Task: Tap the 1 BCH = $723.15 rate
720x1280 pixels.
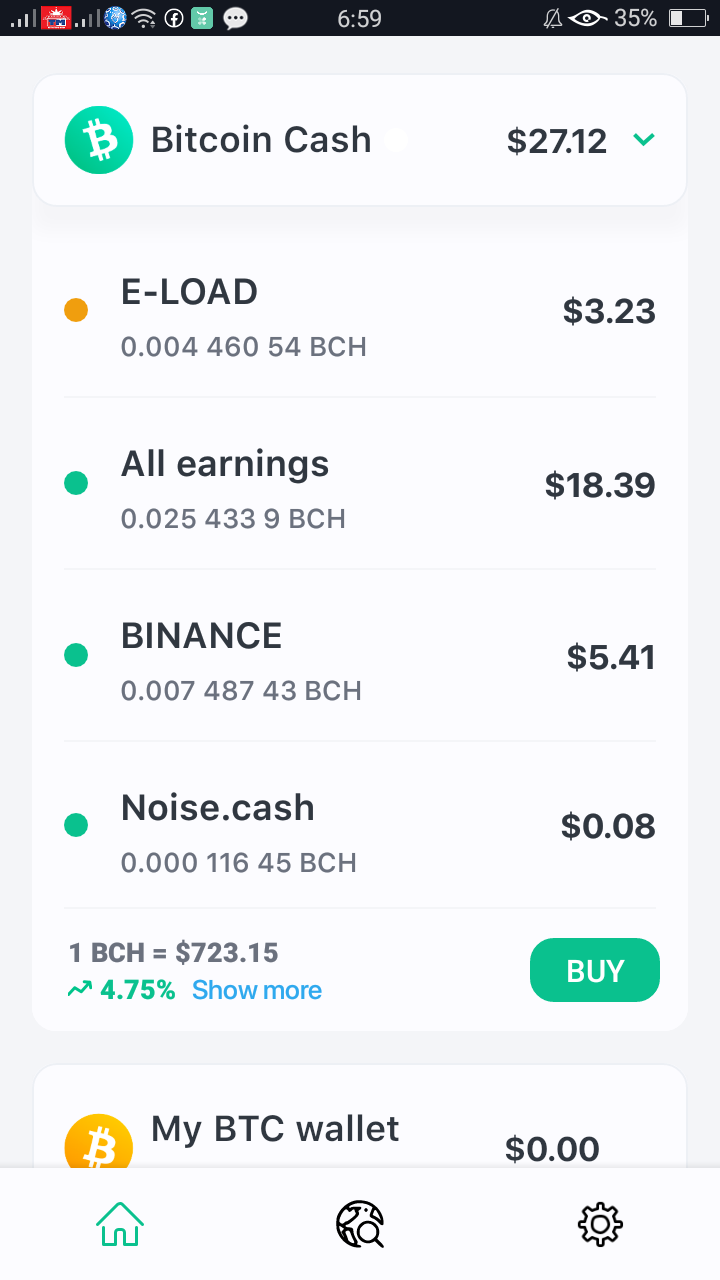Action: (x=173, y=952)
